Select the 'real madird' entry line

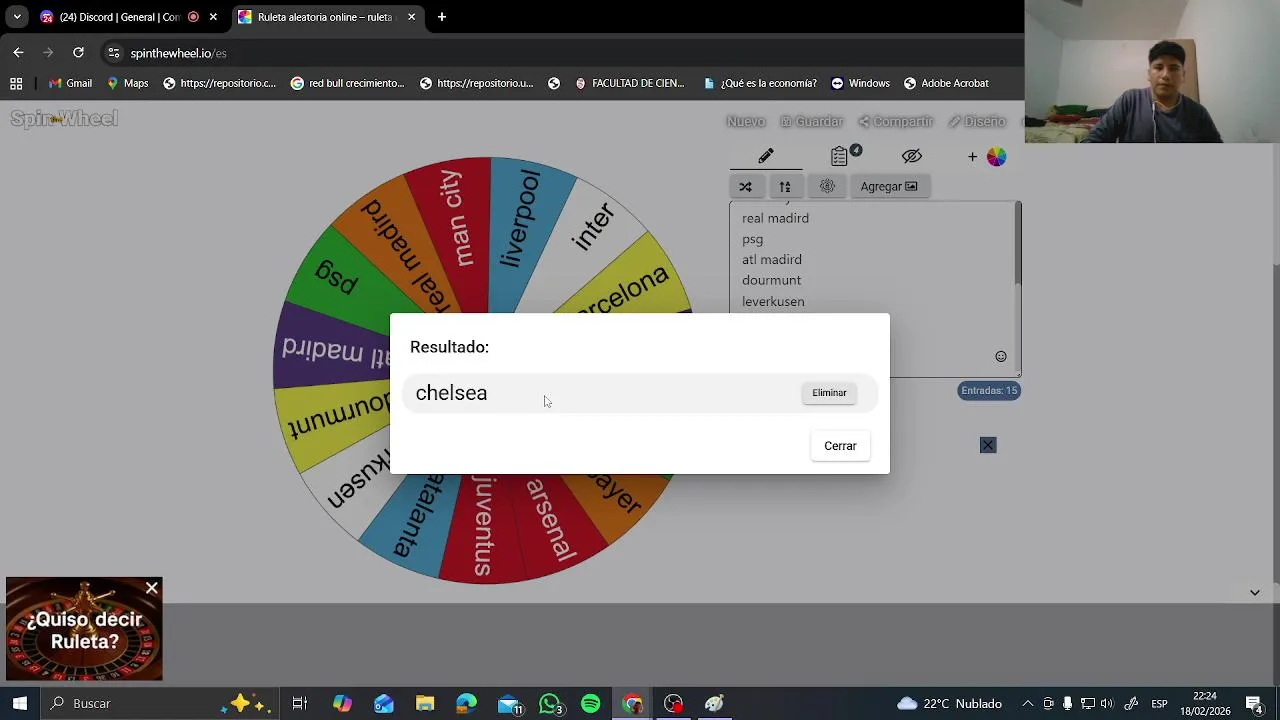click(775, 218)
